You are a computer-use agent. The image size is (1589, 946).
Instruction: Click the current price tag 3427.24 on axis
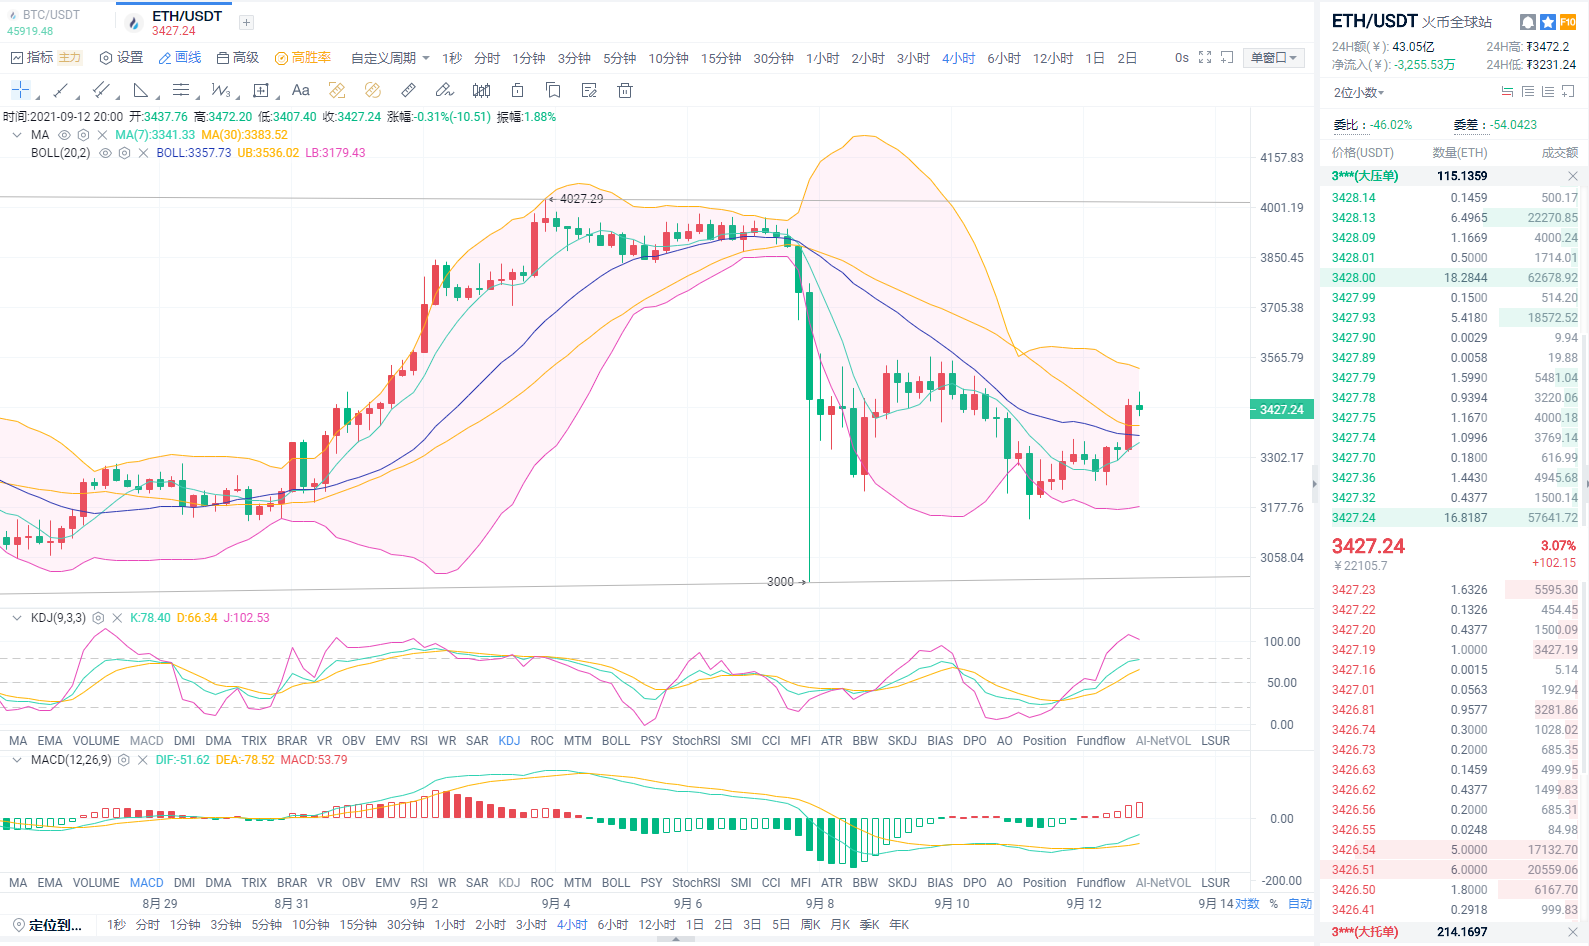1282,410
